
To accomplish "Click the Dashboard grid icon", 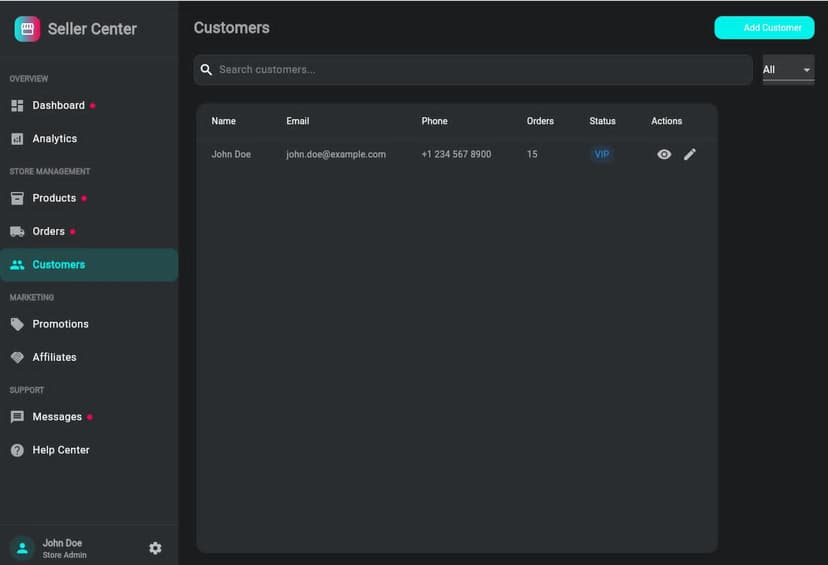I will (x=17, y=105).
